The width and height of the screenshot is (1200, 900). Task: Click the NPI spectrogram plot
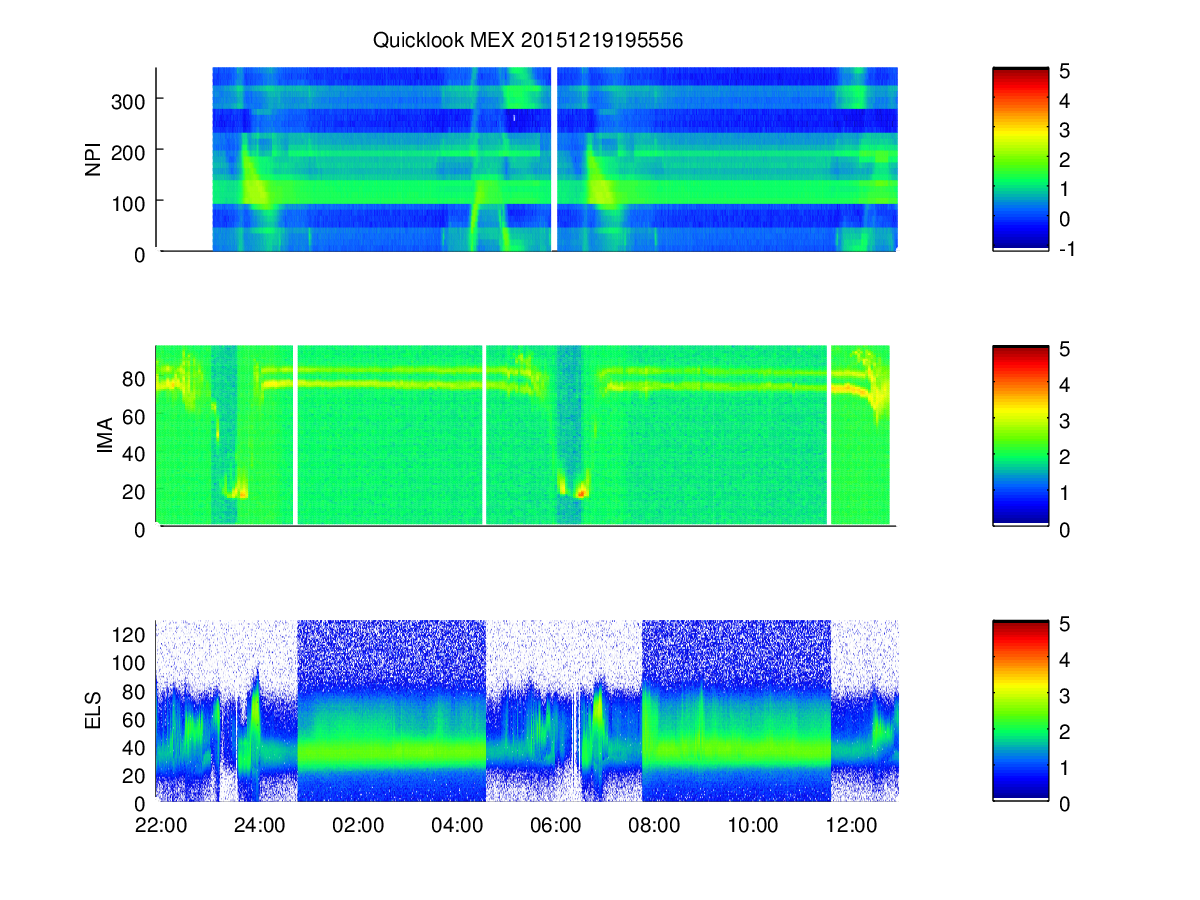[x=527, y=159]
